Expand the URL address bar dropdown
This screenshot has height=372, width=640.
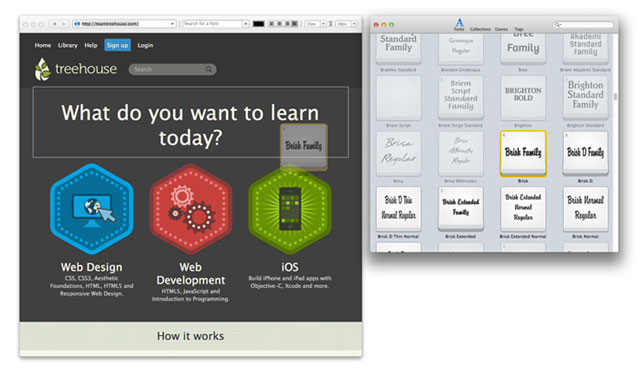click(x=172, y=24)
